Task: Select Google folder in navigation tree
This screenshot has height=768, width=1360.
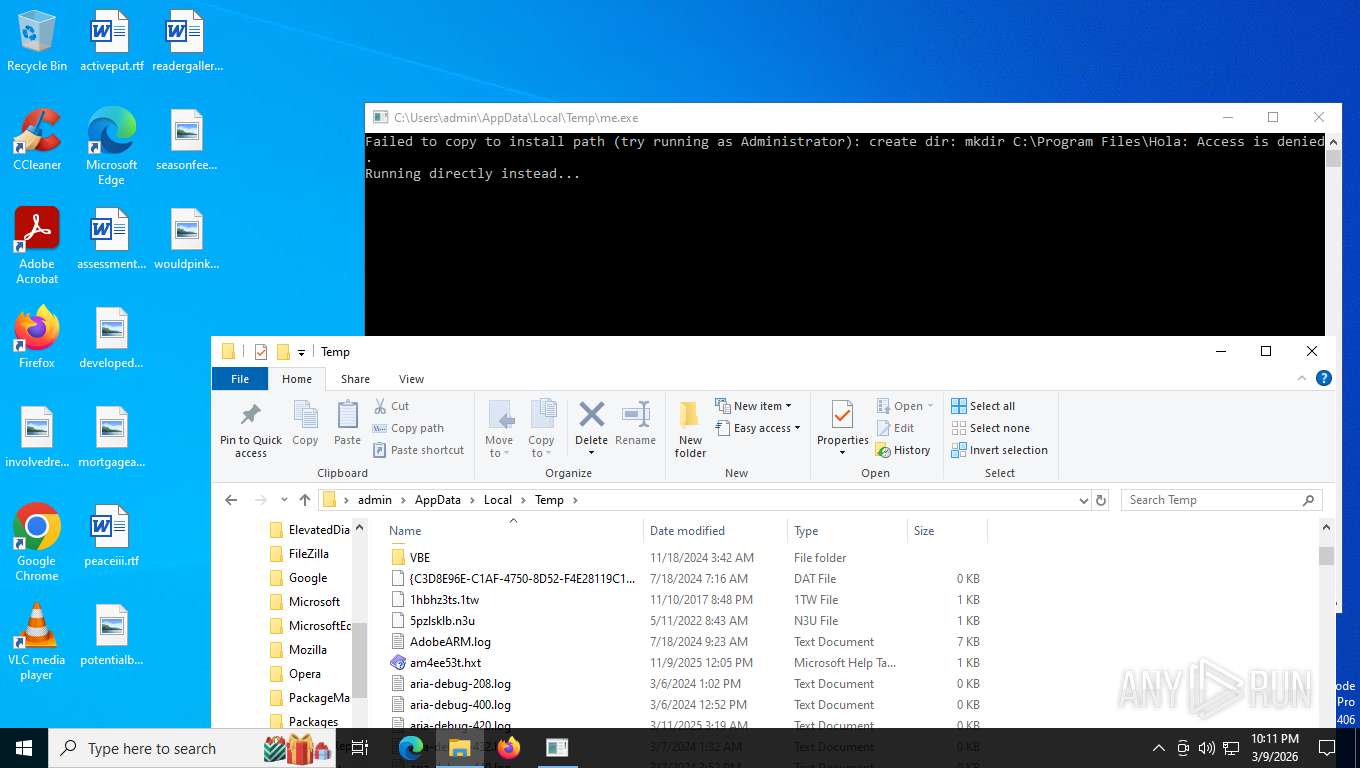Action: (x=308, y=578)
